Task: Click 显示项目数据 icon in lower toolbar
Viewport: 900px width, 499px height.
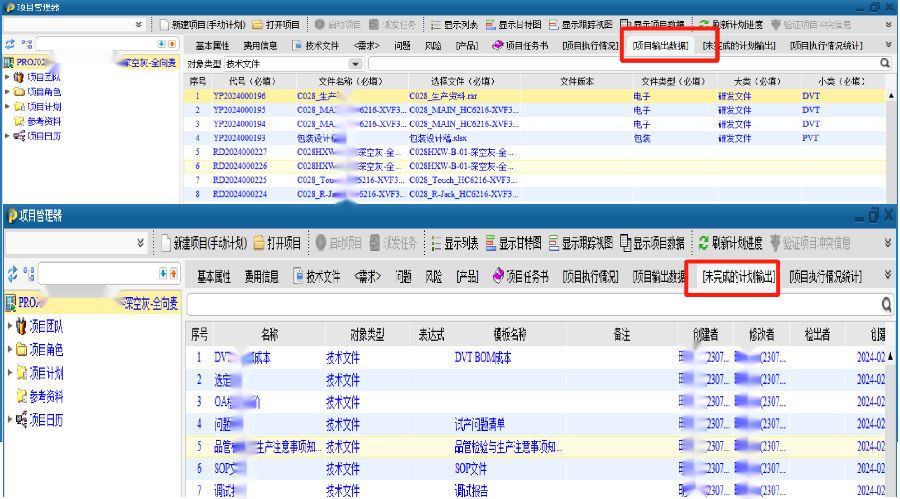Action: tap(626, 243)
